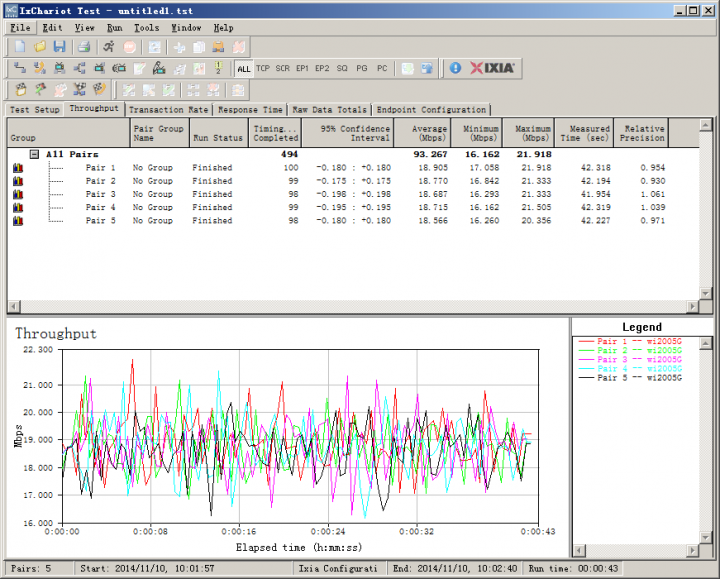Select the Throughput tab
The image size is (720, 579).
[x=94, y=108]
